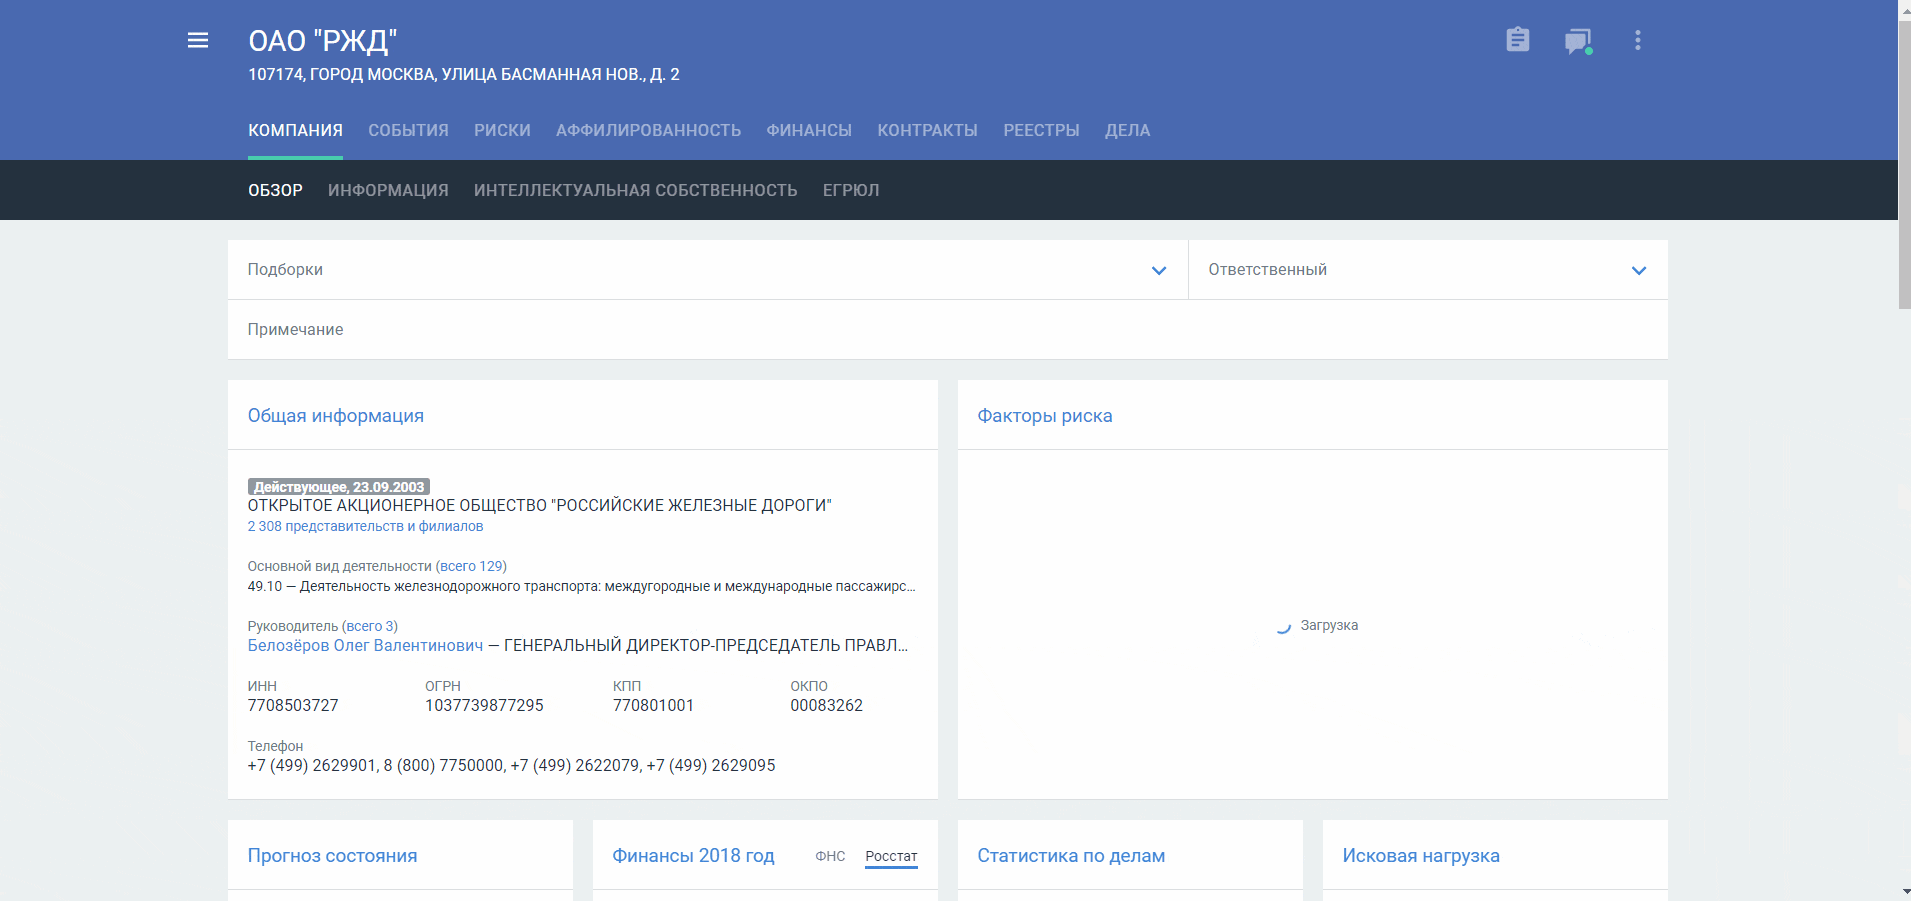1911x901 pixels.
Task: Click the company phone numbers line
Action: [x=511, y=766]
